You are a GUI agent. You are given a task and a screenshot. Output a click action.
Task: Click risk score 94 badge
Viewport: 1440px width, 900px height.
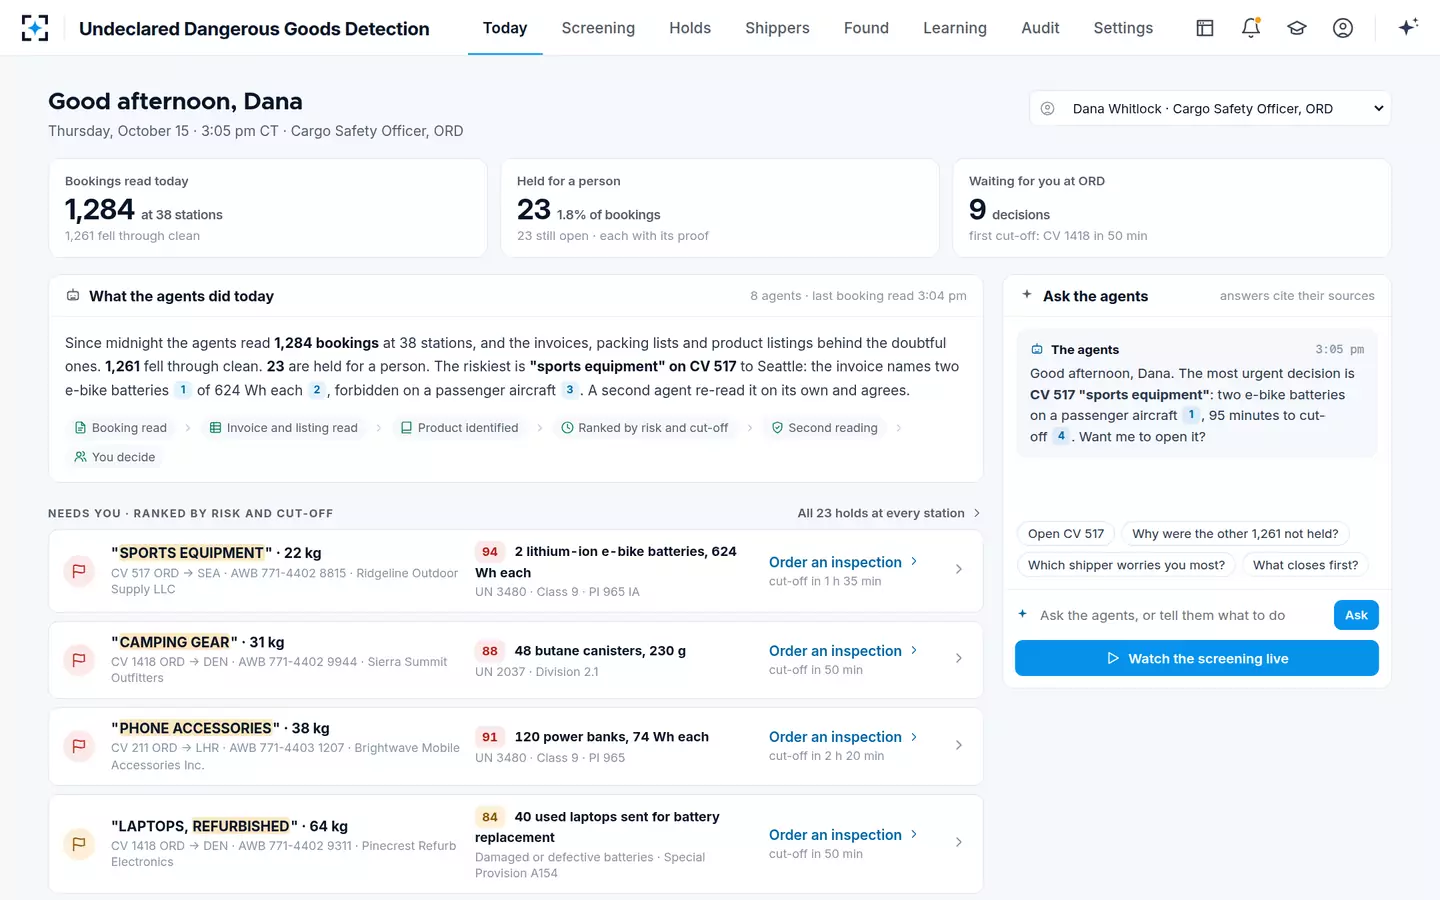(x=490, y=552)
